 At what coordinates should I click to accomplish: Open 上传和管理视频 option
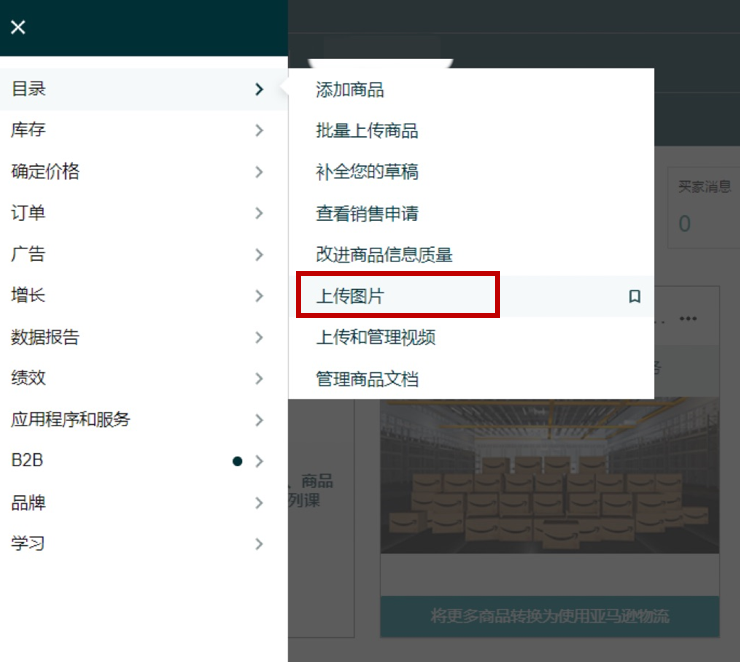click(x=376, y=338)
